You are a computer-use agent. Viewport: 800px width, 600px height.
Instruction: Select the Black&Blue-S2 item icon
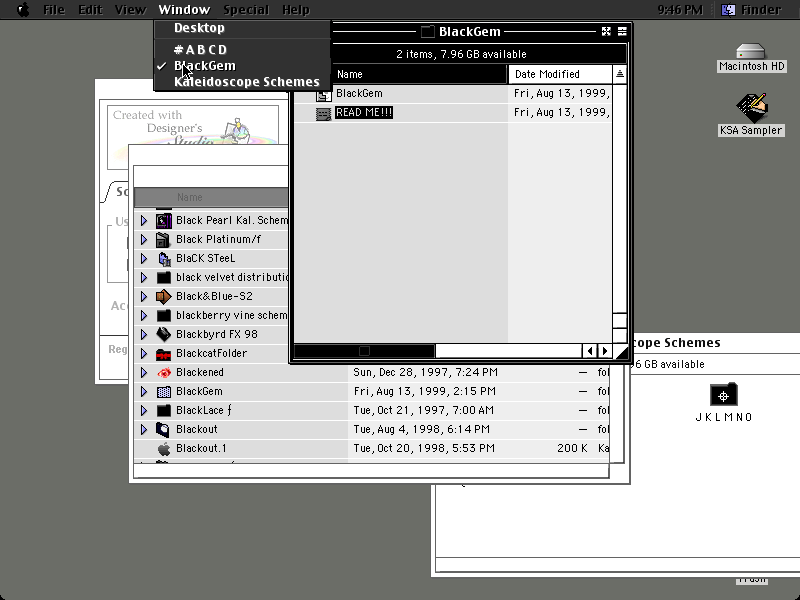click(x=164, y=296)
